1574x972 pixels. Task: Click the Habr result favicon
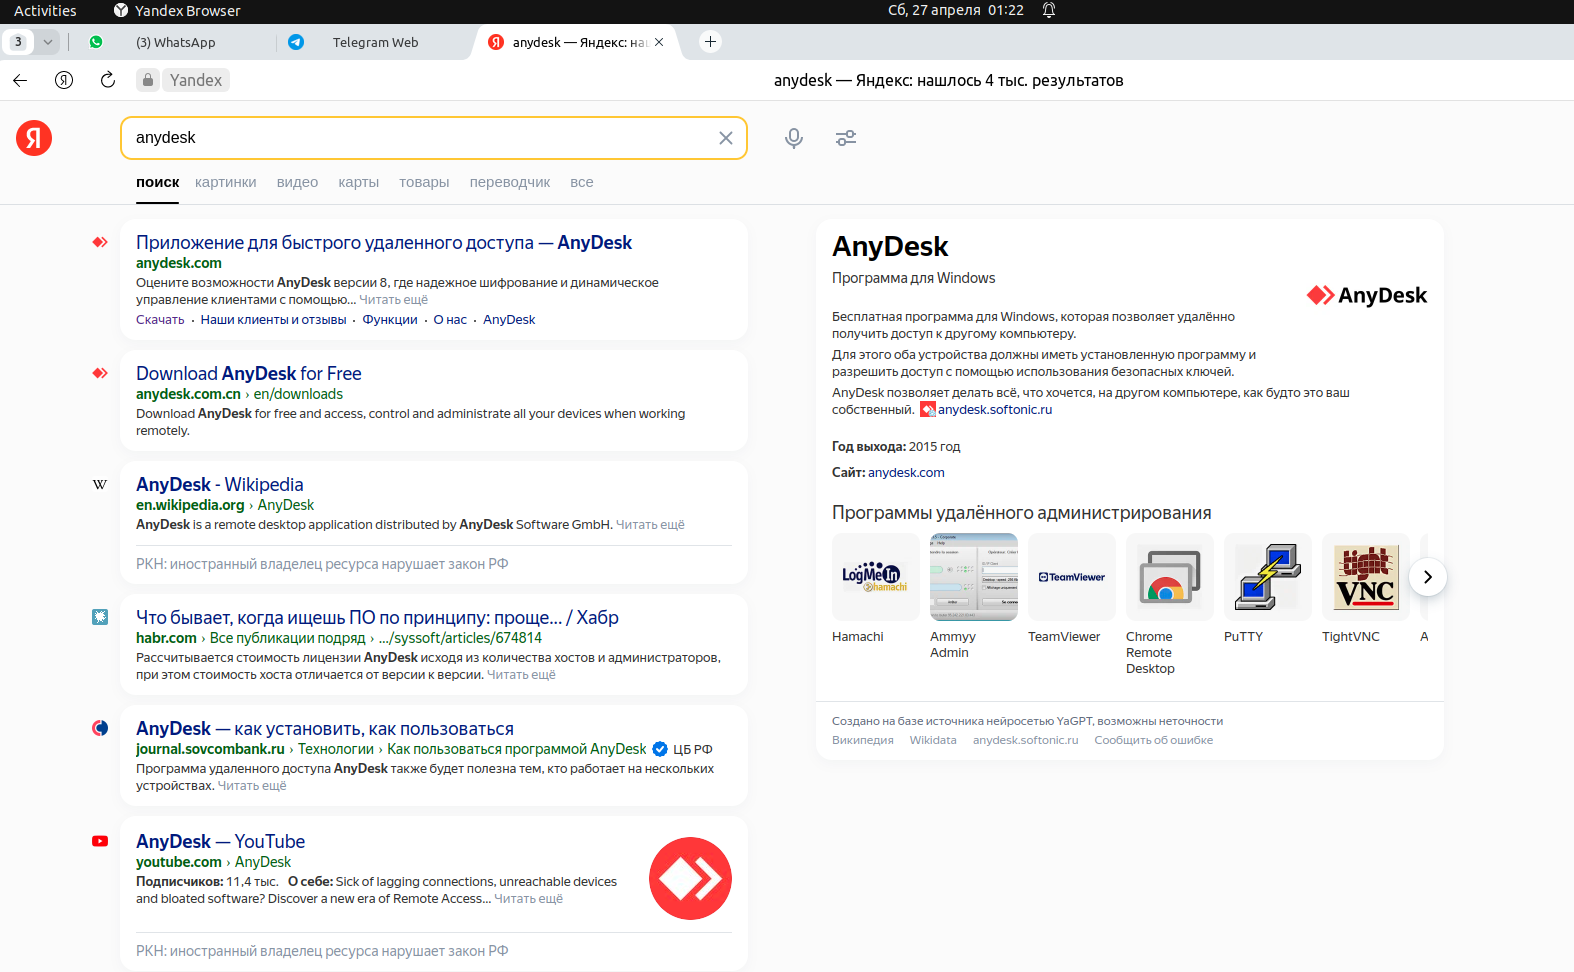(x=100, y=617)
